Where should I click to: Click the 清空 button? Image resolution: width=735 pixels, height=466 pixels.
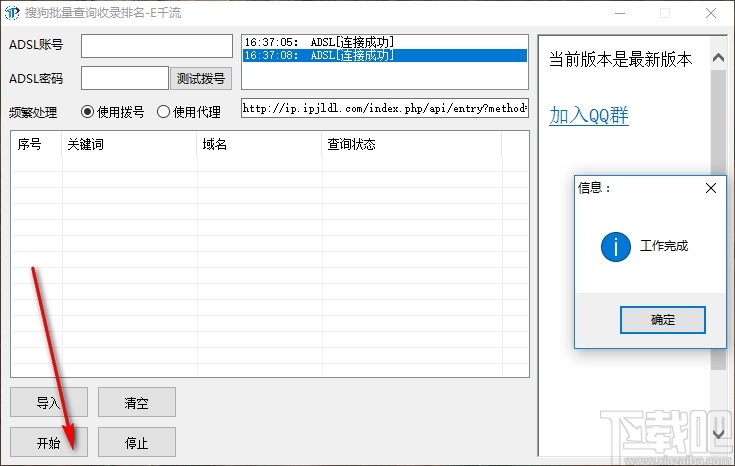point(136,402)
